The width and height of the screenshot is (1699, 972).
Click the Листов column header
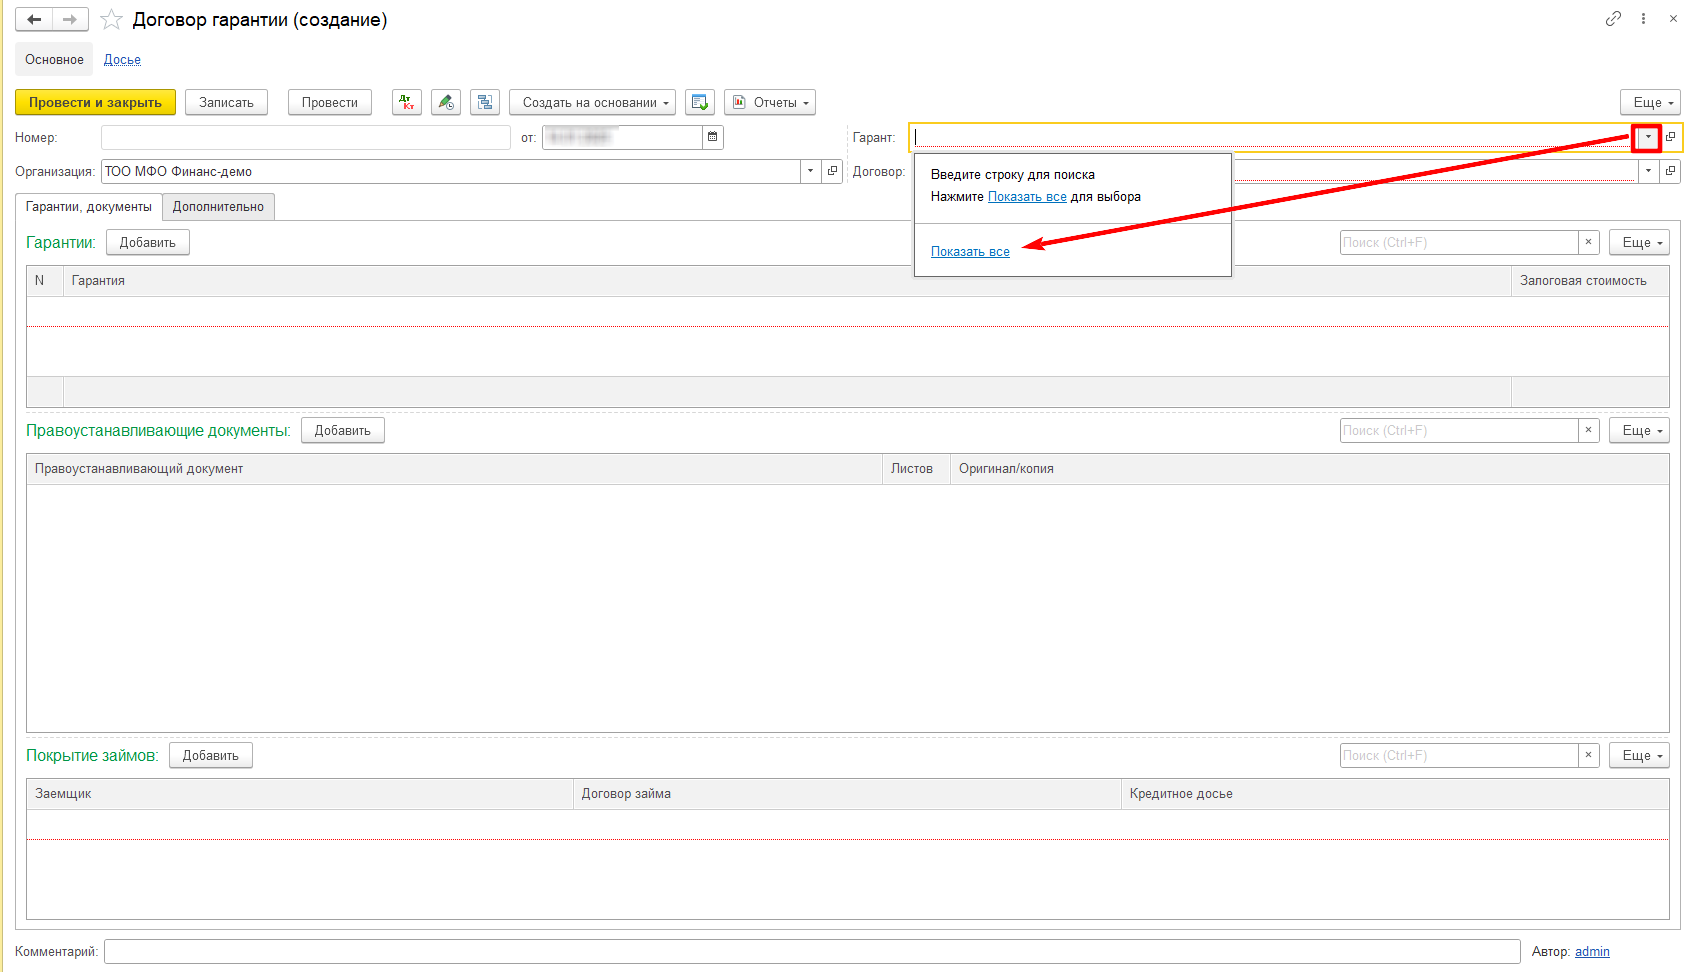coord(916,468)
